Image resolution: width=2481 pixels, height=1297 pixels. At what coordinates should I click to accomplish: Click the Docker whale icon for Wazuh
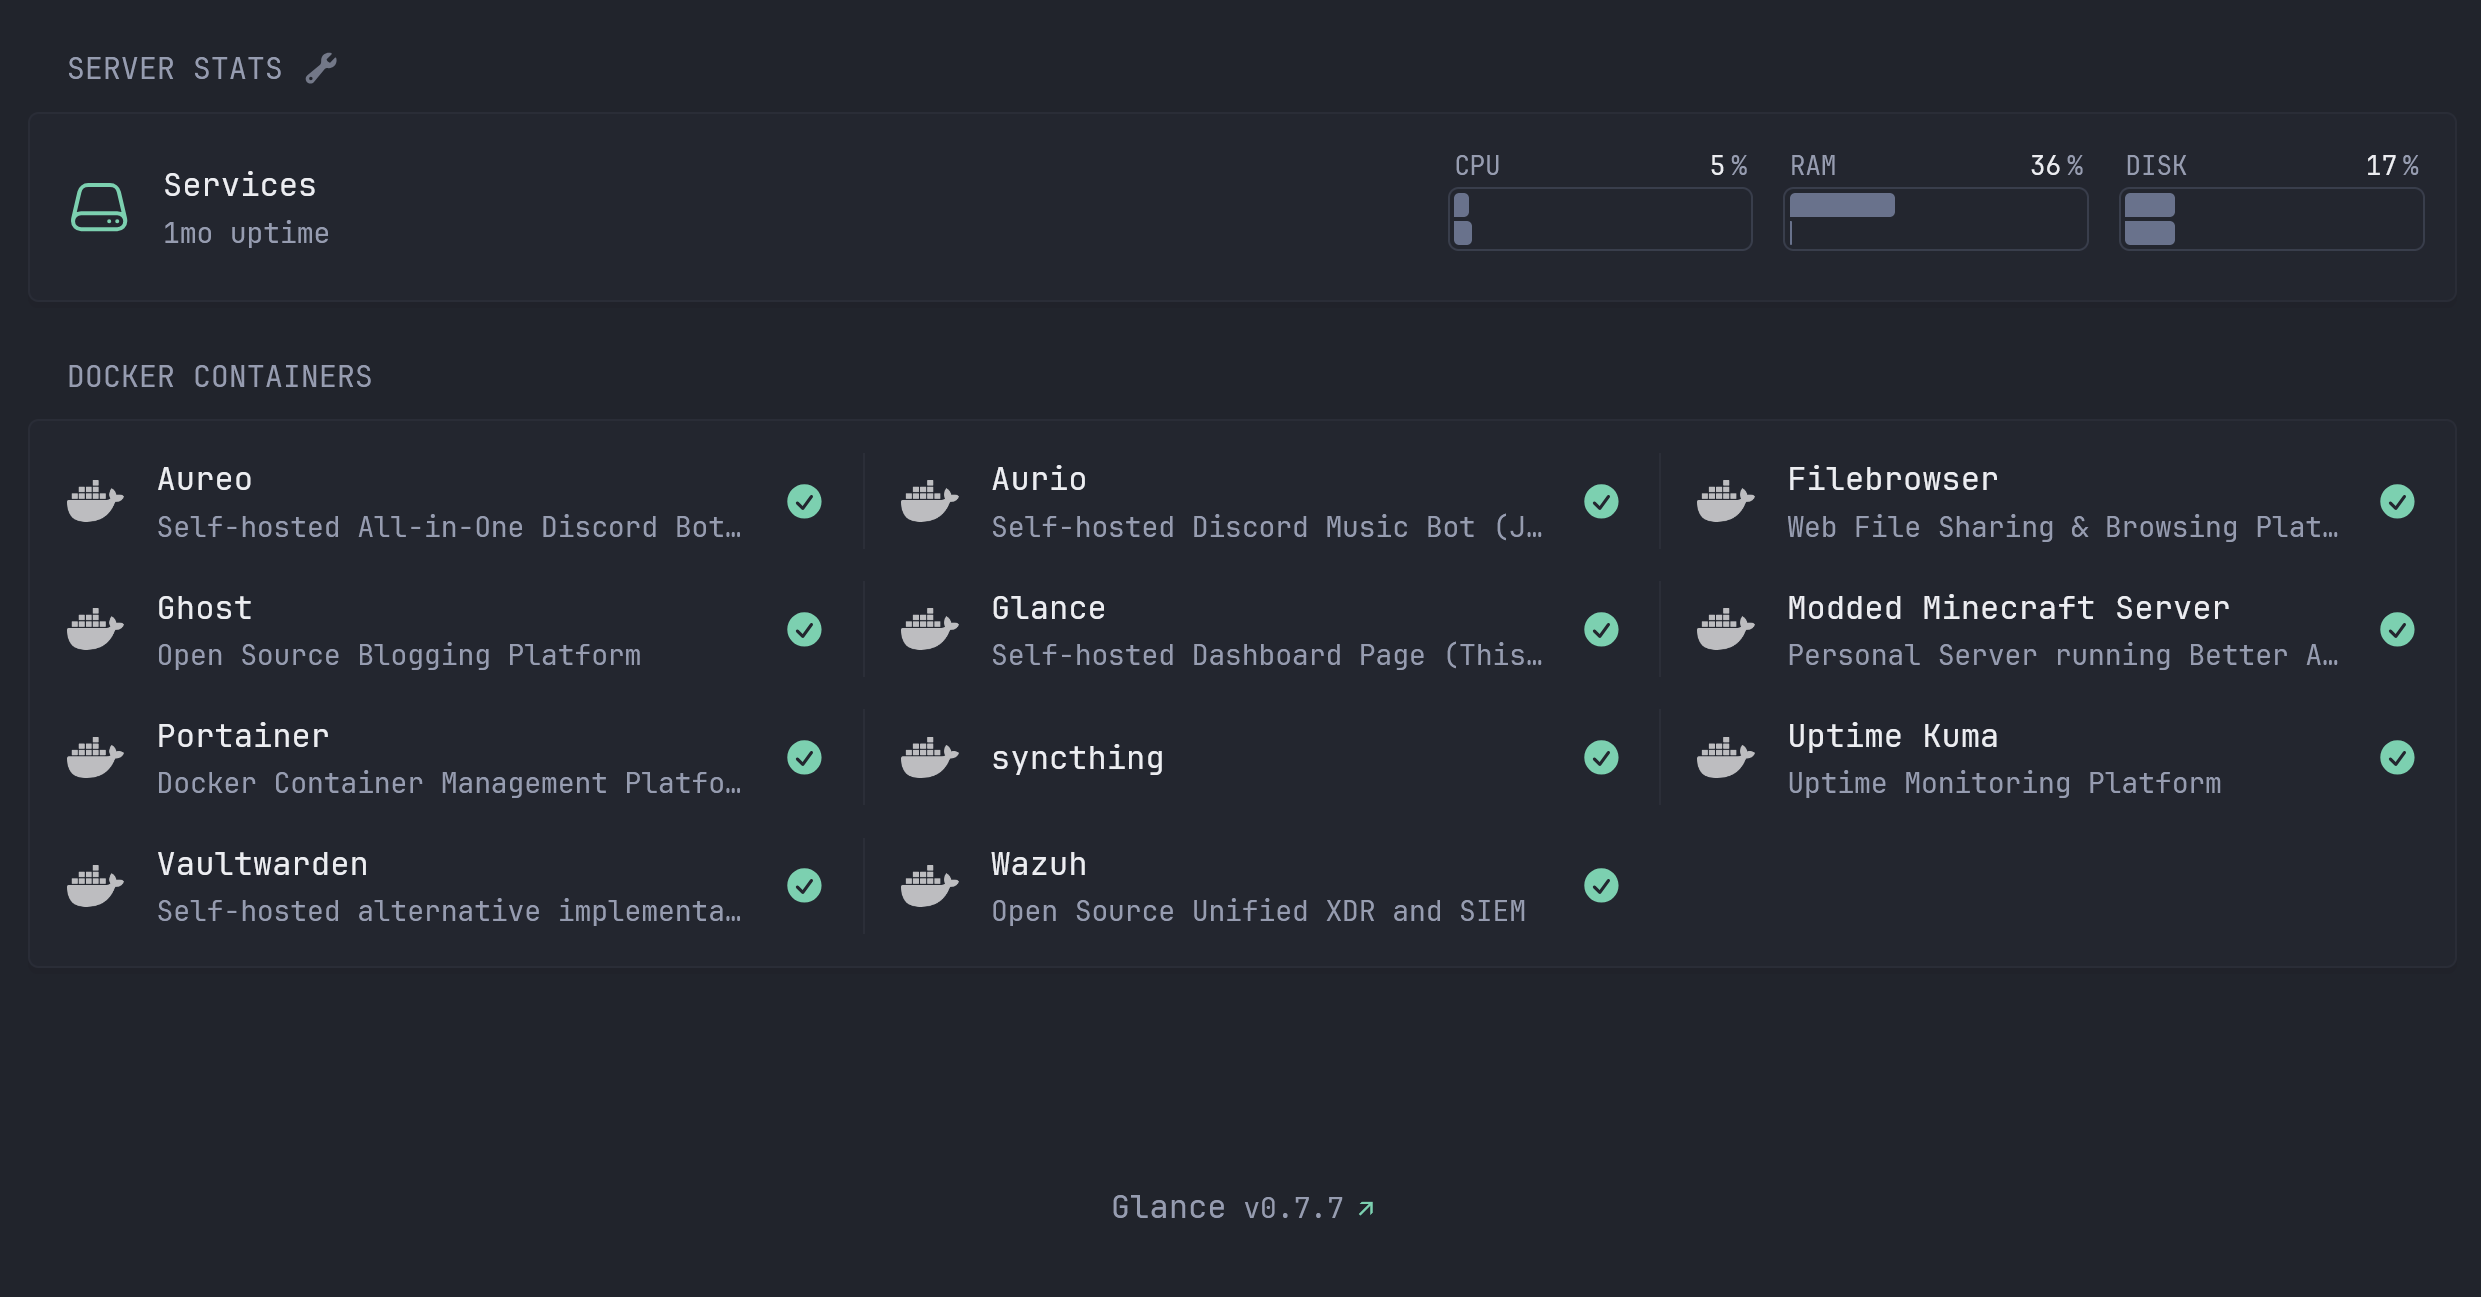coord(929,885)
